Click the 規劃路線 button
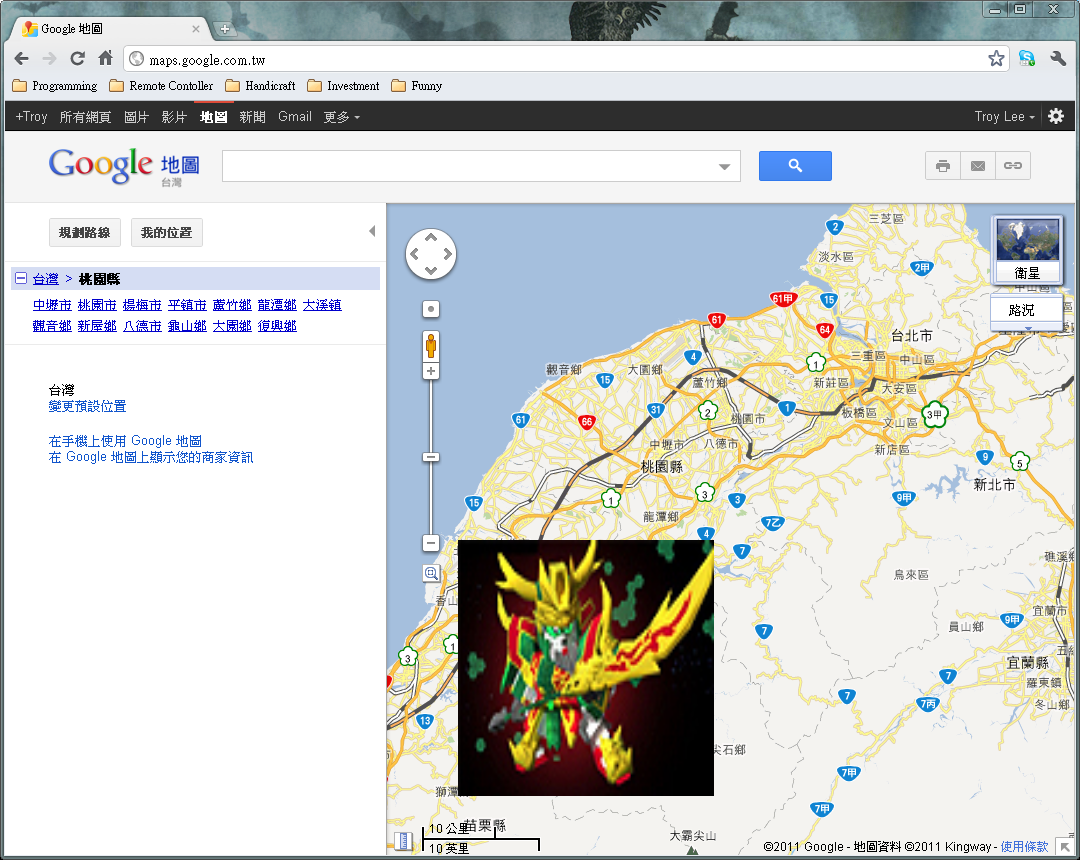The height and width of the screenshot is (860, 1080). point(85,233)
